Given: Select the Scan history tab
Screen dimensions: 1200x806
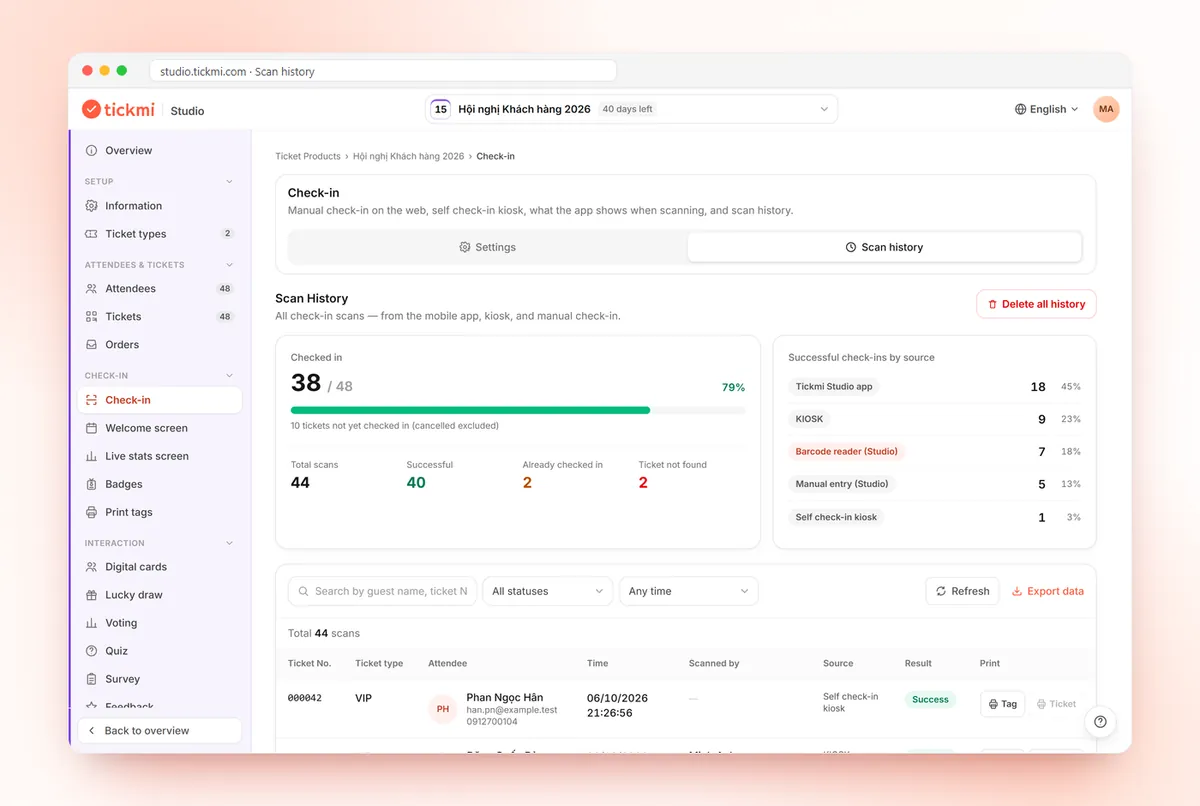Looking at the screenshot, I should pyautogui.click(x=884, y=247).
